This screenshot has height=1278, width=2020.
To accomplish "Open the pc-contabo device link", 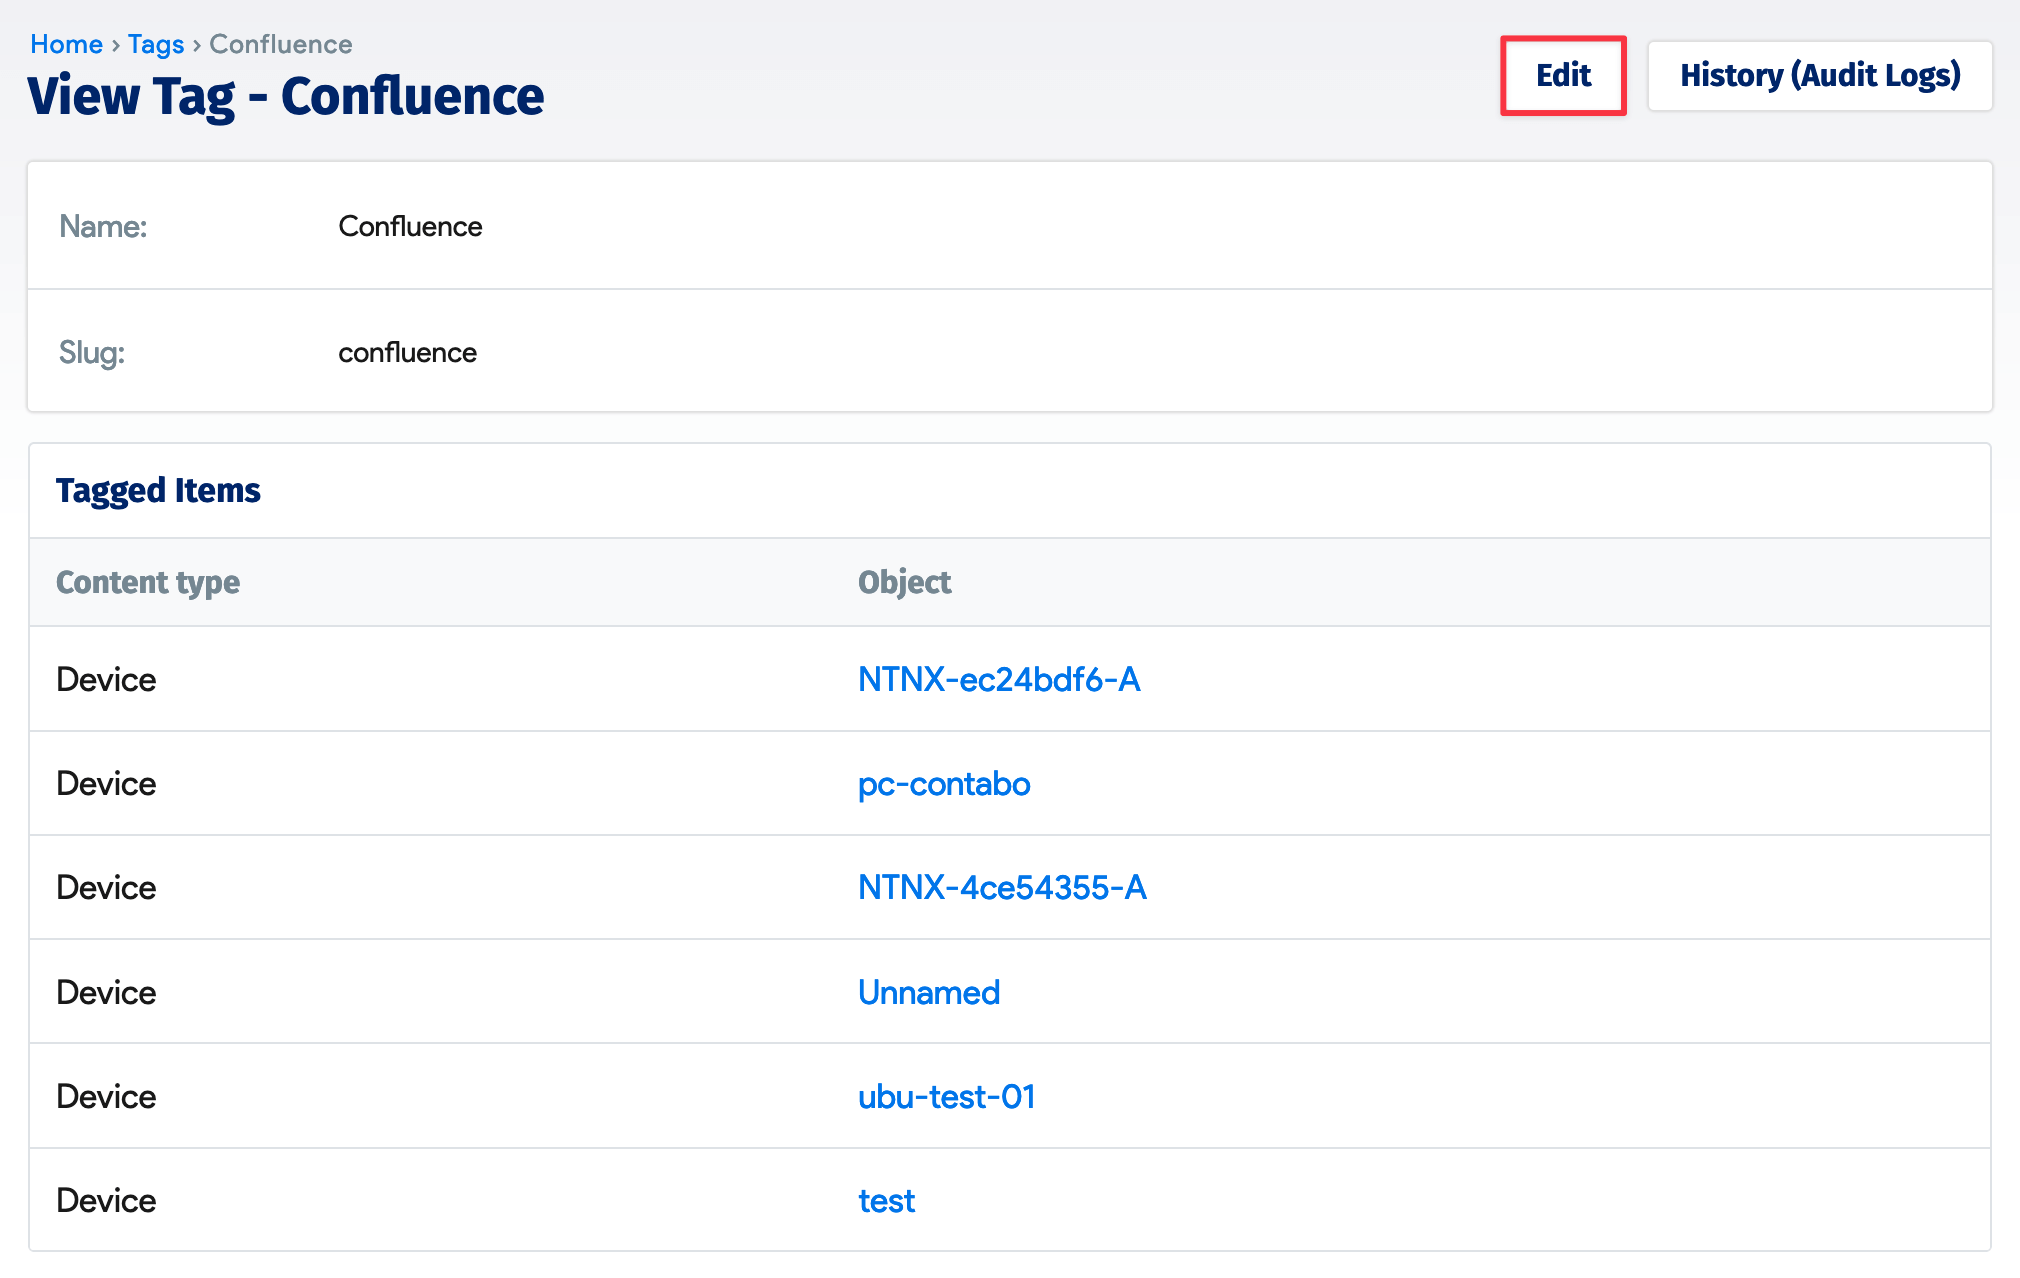I will coord(943,784).
